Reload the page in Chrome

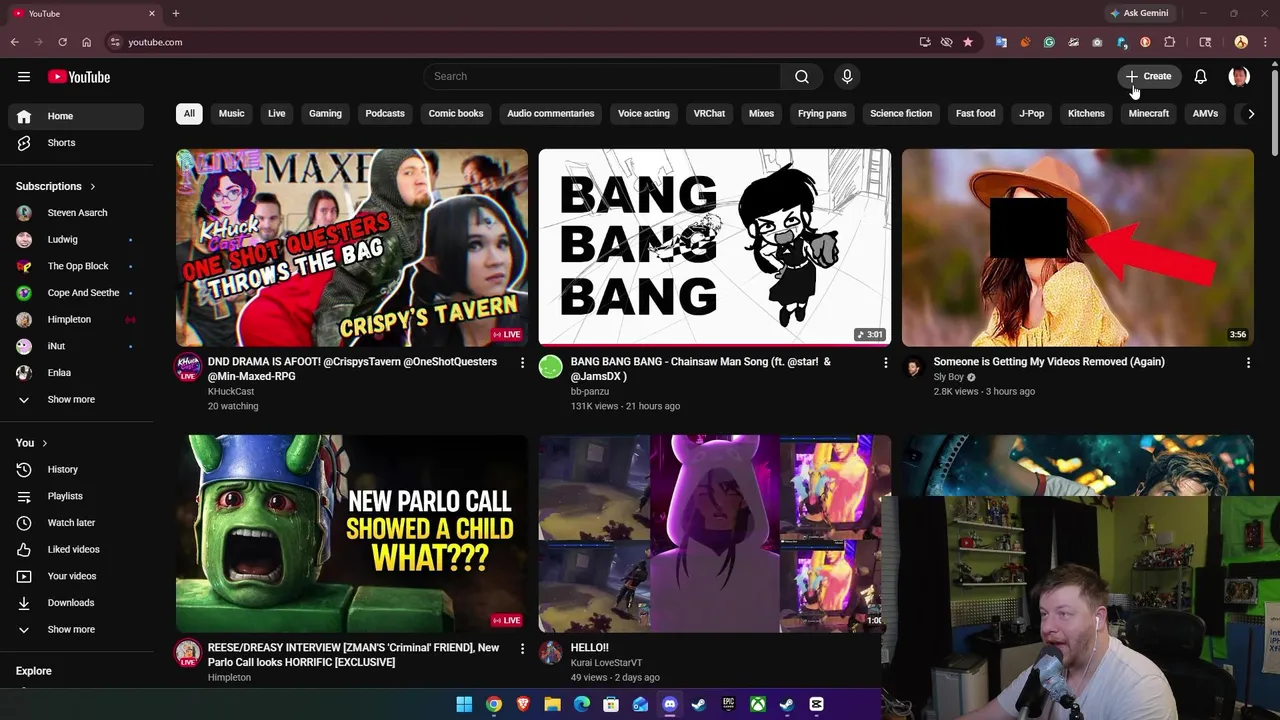62,42
